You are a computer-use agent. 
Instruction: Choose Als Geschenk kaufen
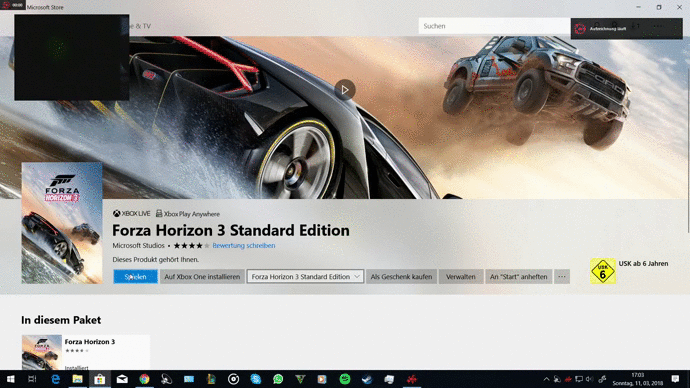point(401,277)
